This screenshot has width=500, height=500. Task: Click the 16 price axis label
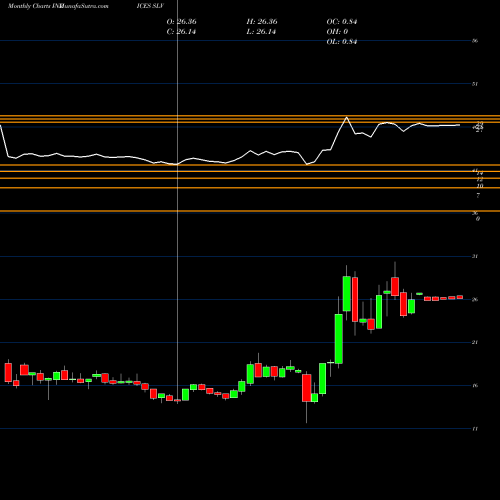pos(475,385)
